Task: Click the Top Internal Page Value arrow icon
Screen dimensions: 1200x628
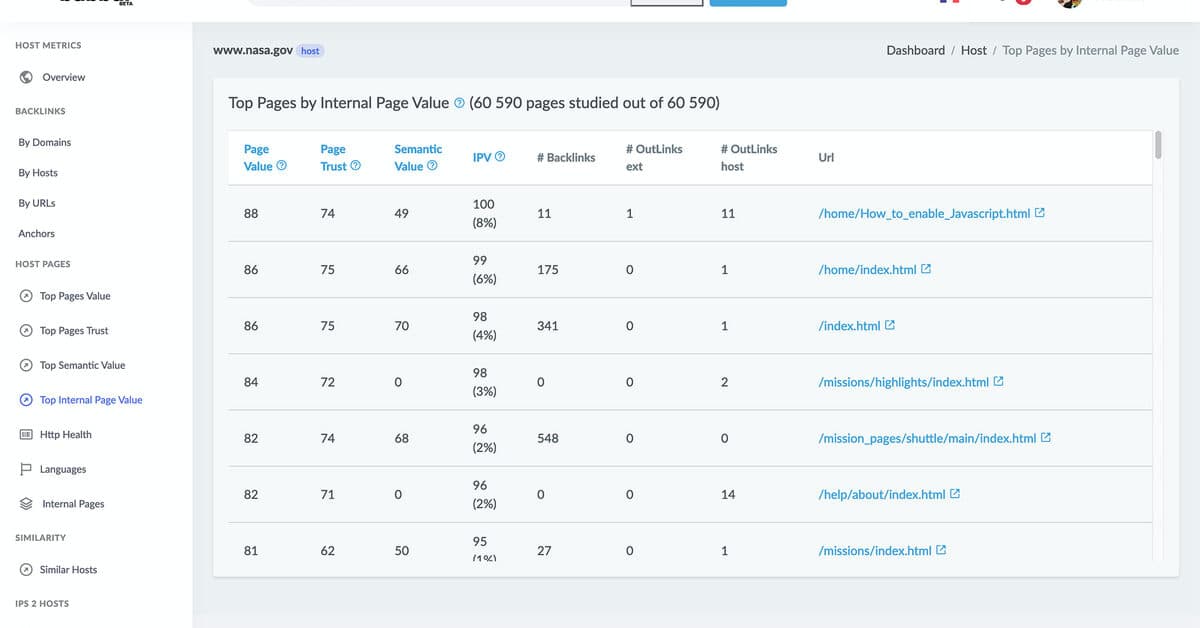Action: pos(26,400)
